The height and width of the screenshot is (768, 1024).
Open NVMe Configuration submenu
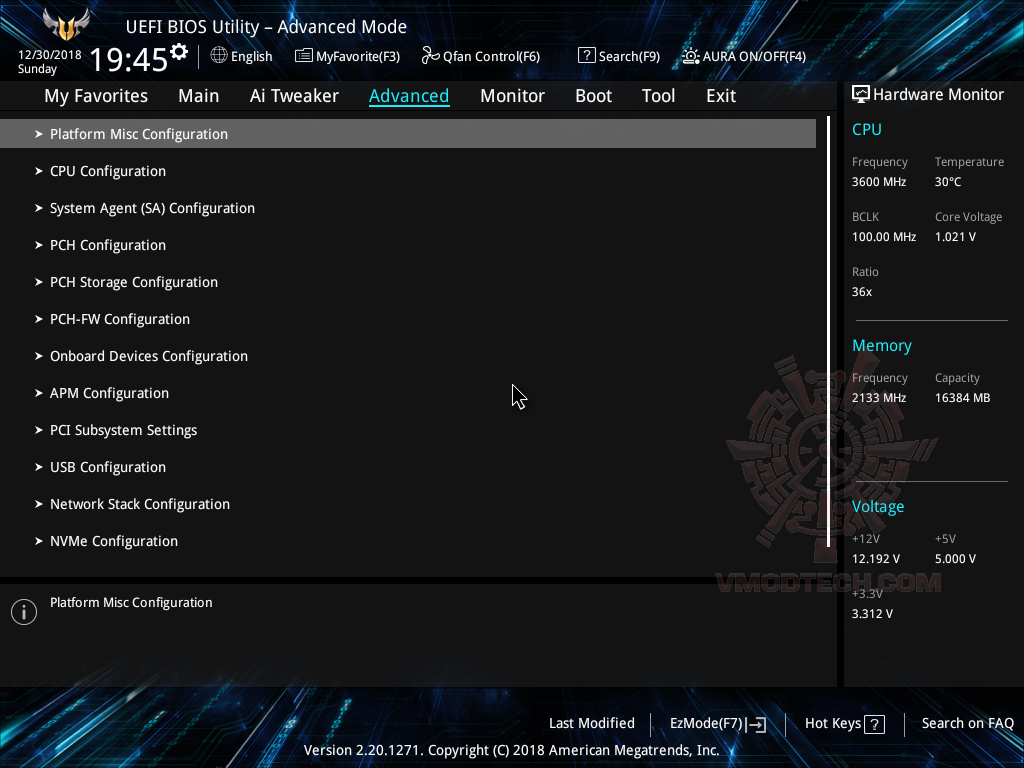[408, 541]
